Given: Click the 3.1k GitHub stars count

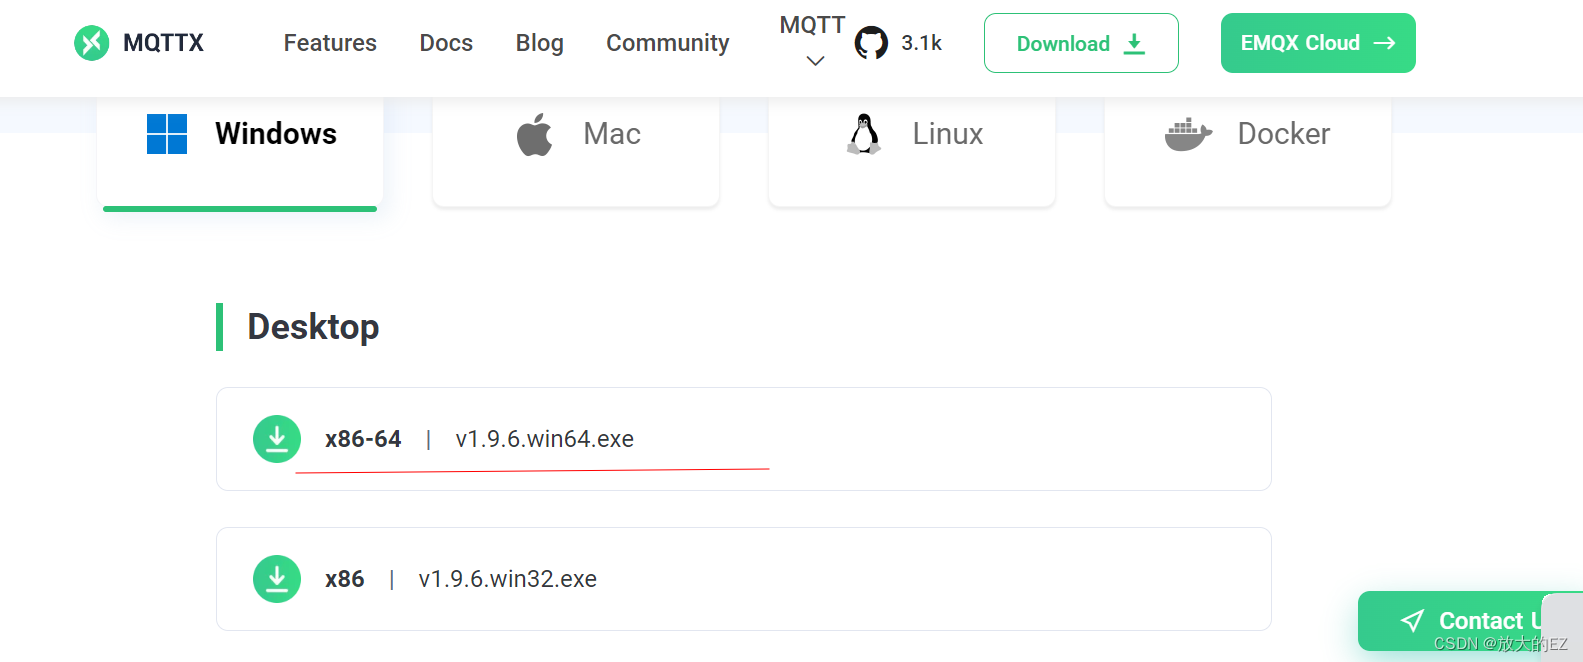Looking at the screenshot, I should click(x=921, y=43).
